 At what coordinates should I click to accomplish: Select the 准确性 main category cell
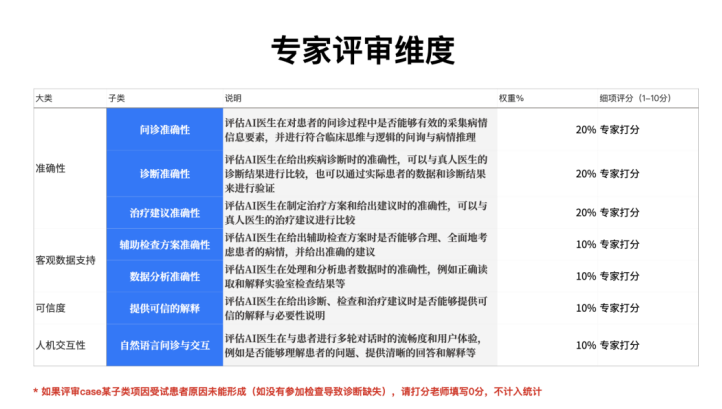coord(50,169)
